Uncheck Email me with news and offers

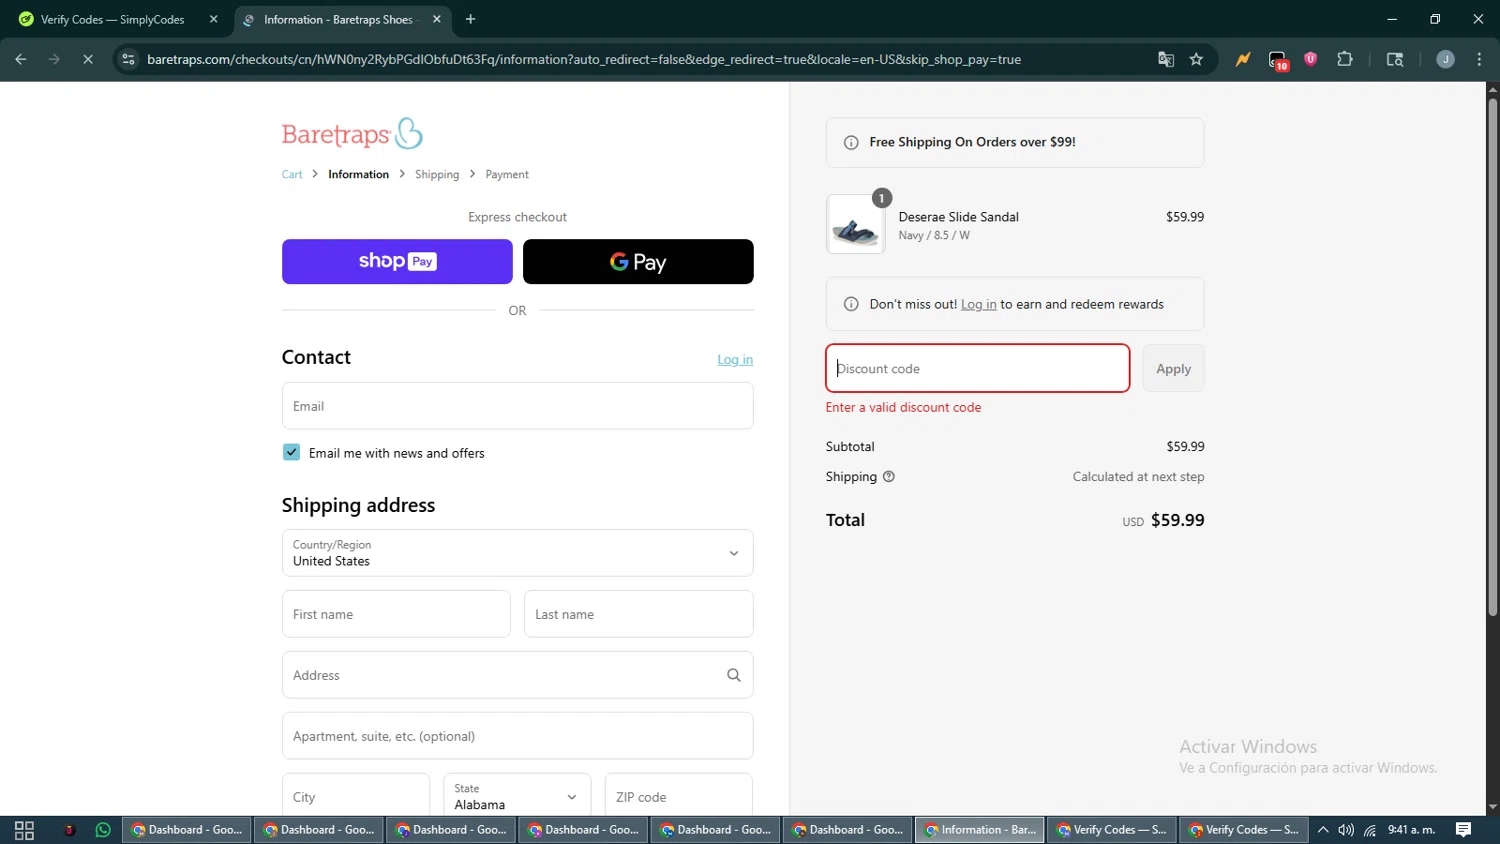[291, 452]
